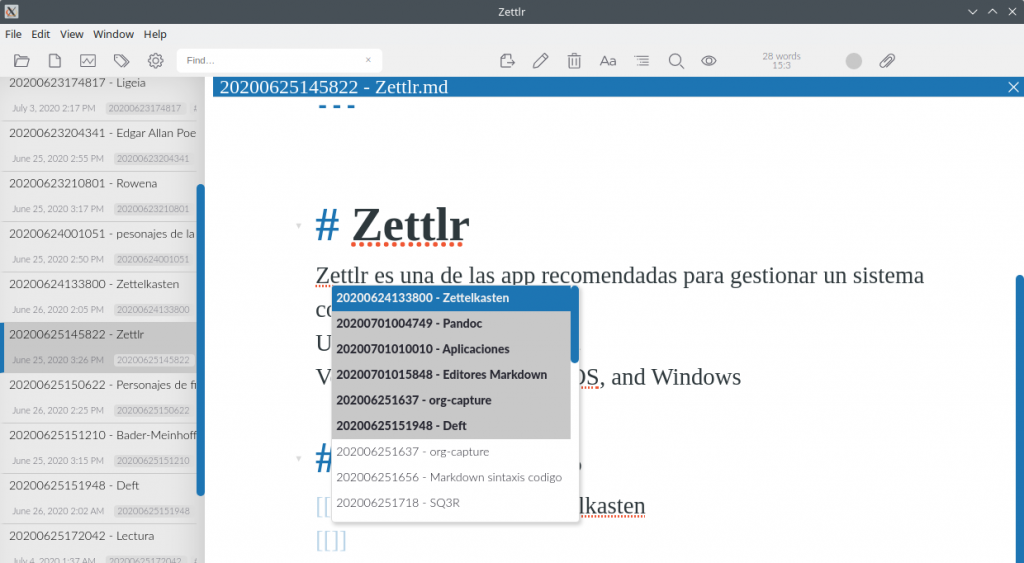Screen dimensions: 1024x563
Task: Open the Ligeia note in file list
Action: point(98,95)
